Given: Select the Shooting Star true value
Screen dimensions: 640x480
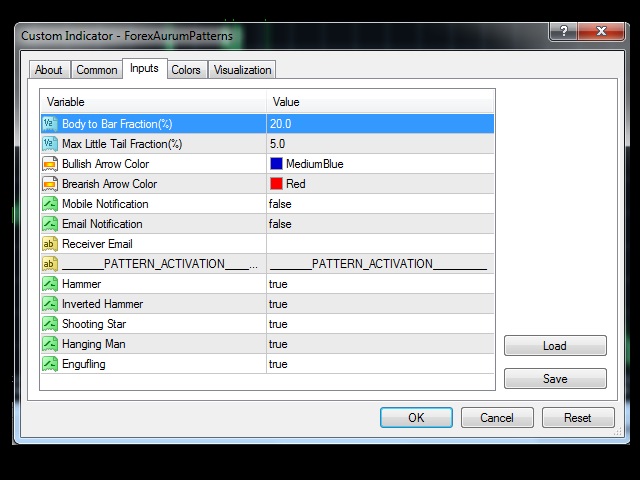Looking at the screenshot, I should pos(380,324).
